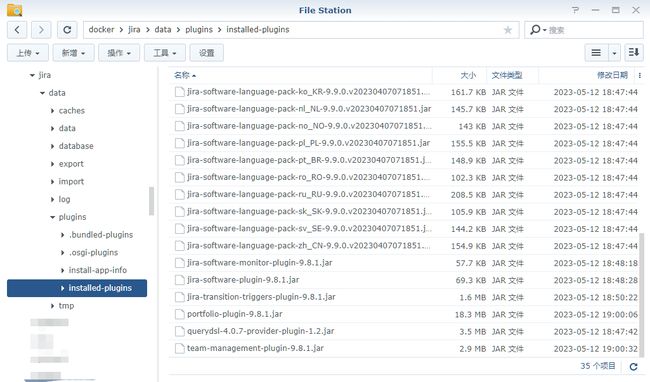Go back with the left arrow button
Image resolution: width=650 pixels, height=382 pixels.
click(17, 30)
